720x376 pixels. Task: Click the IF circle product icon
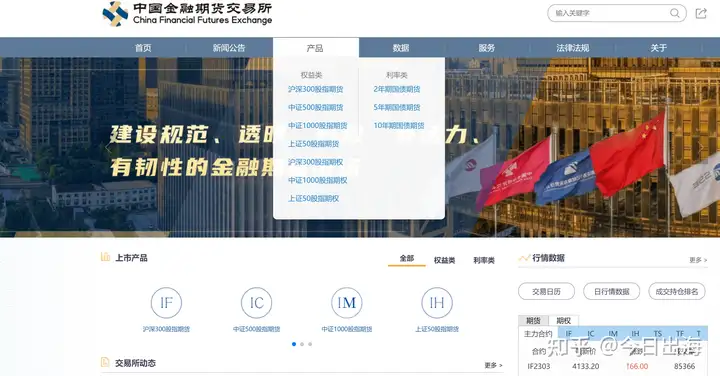pyautogui.click(x=166, y=303)
